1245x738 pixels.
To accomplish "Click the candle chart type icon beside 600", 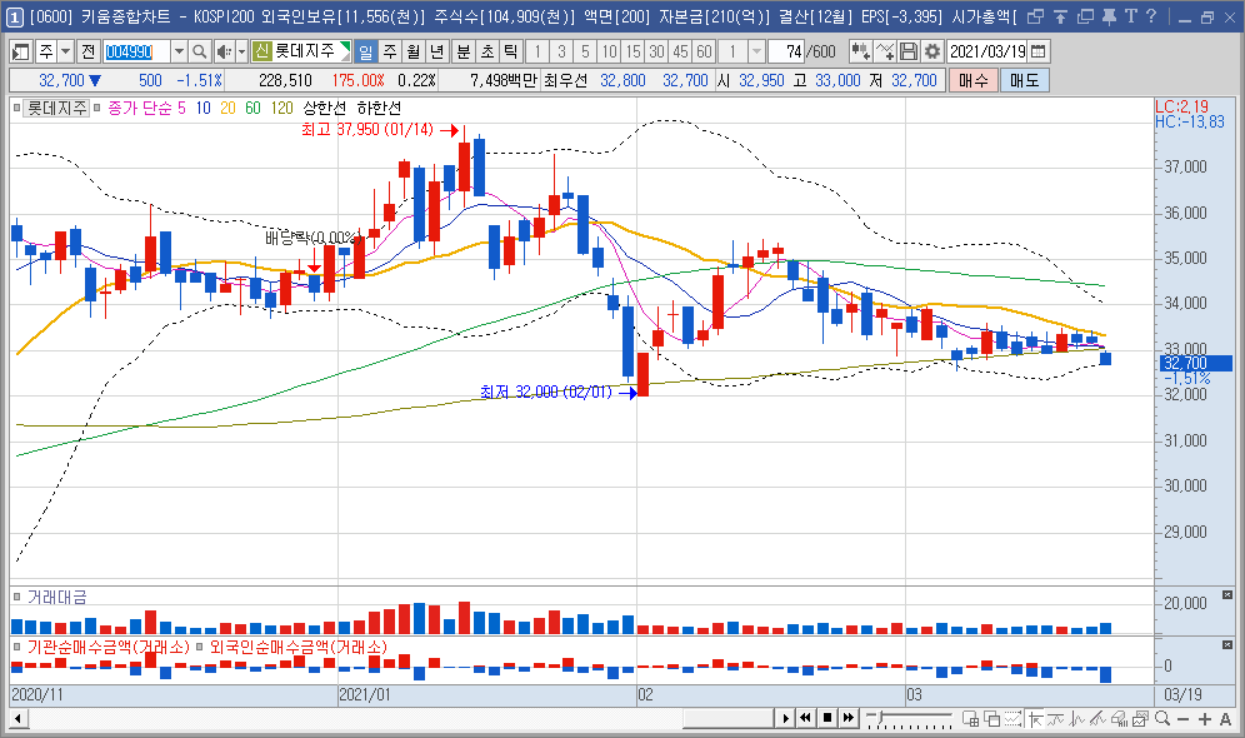I will tap(860, 52).
